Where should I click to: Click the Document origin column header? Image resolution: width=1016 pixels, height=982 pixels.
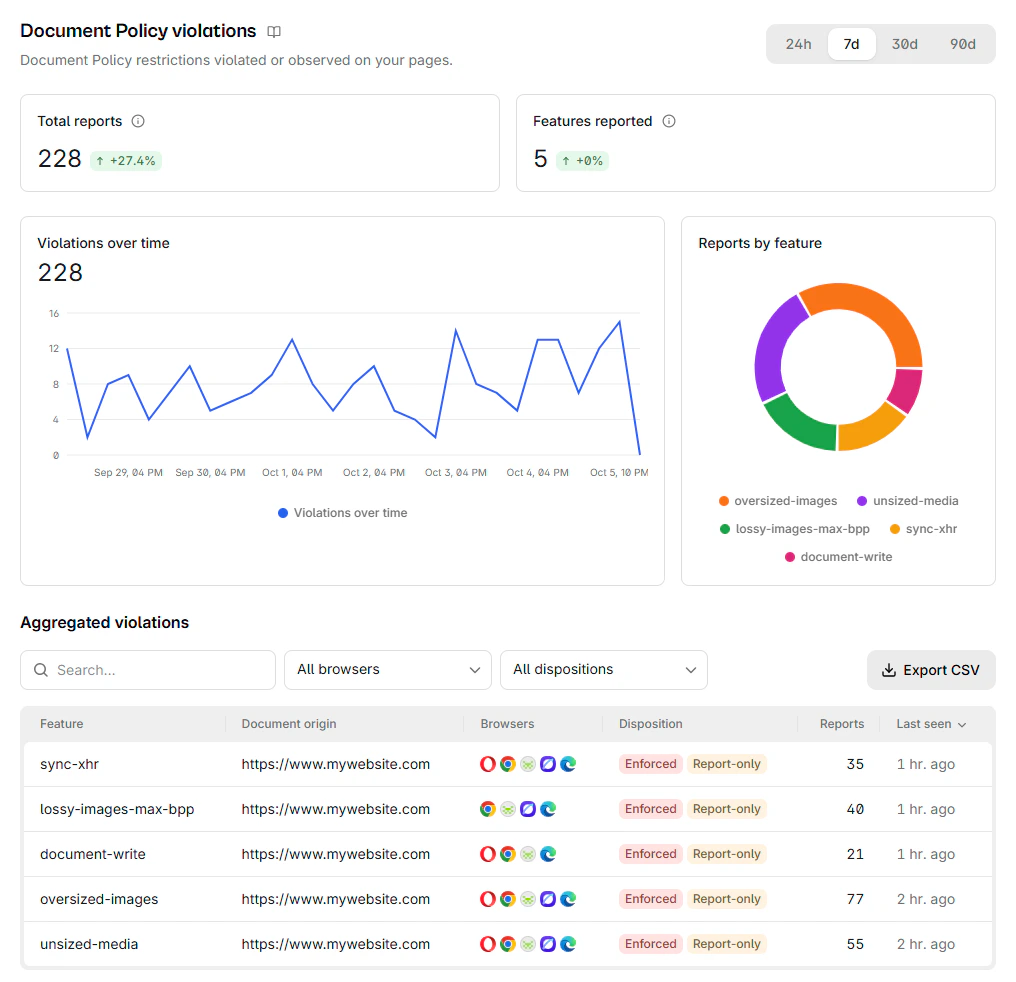(289, 724)
